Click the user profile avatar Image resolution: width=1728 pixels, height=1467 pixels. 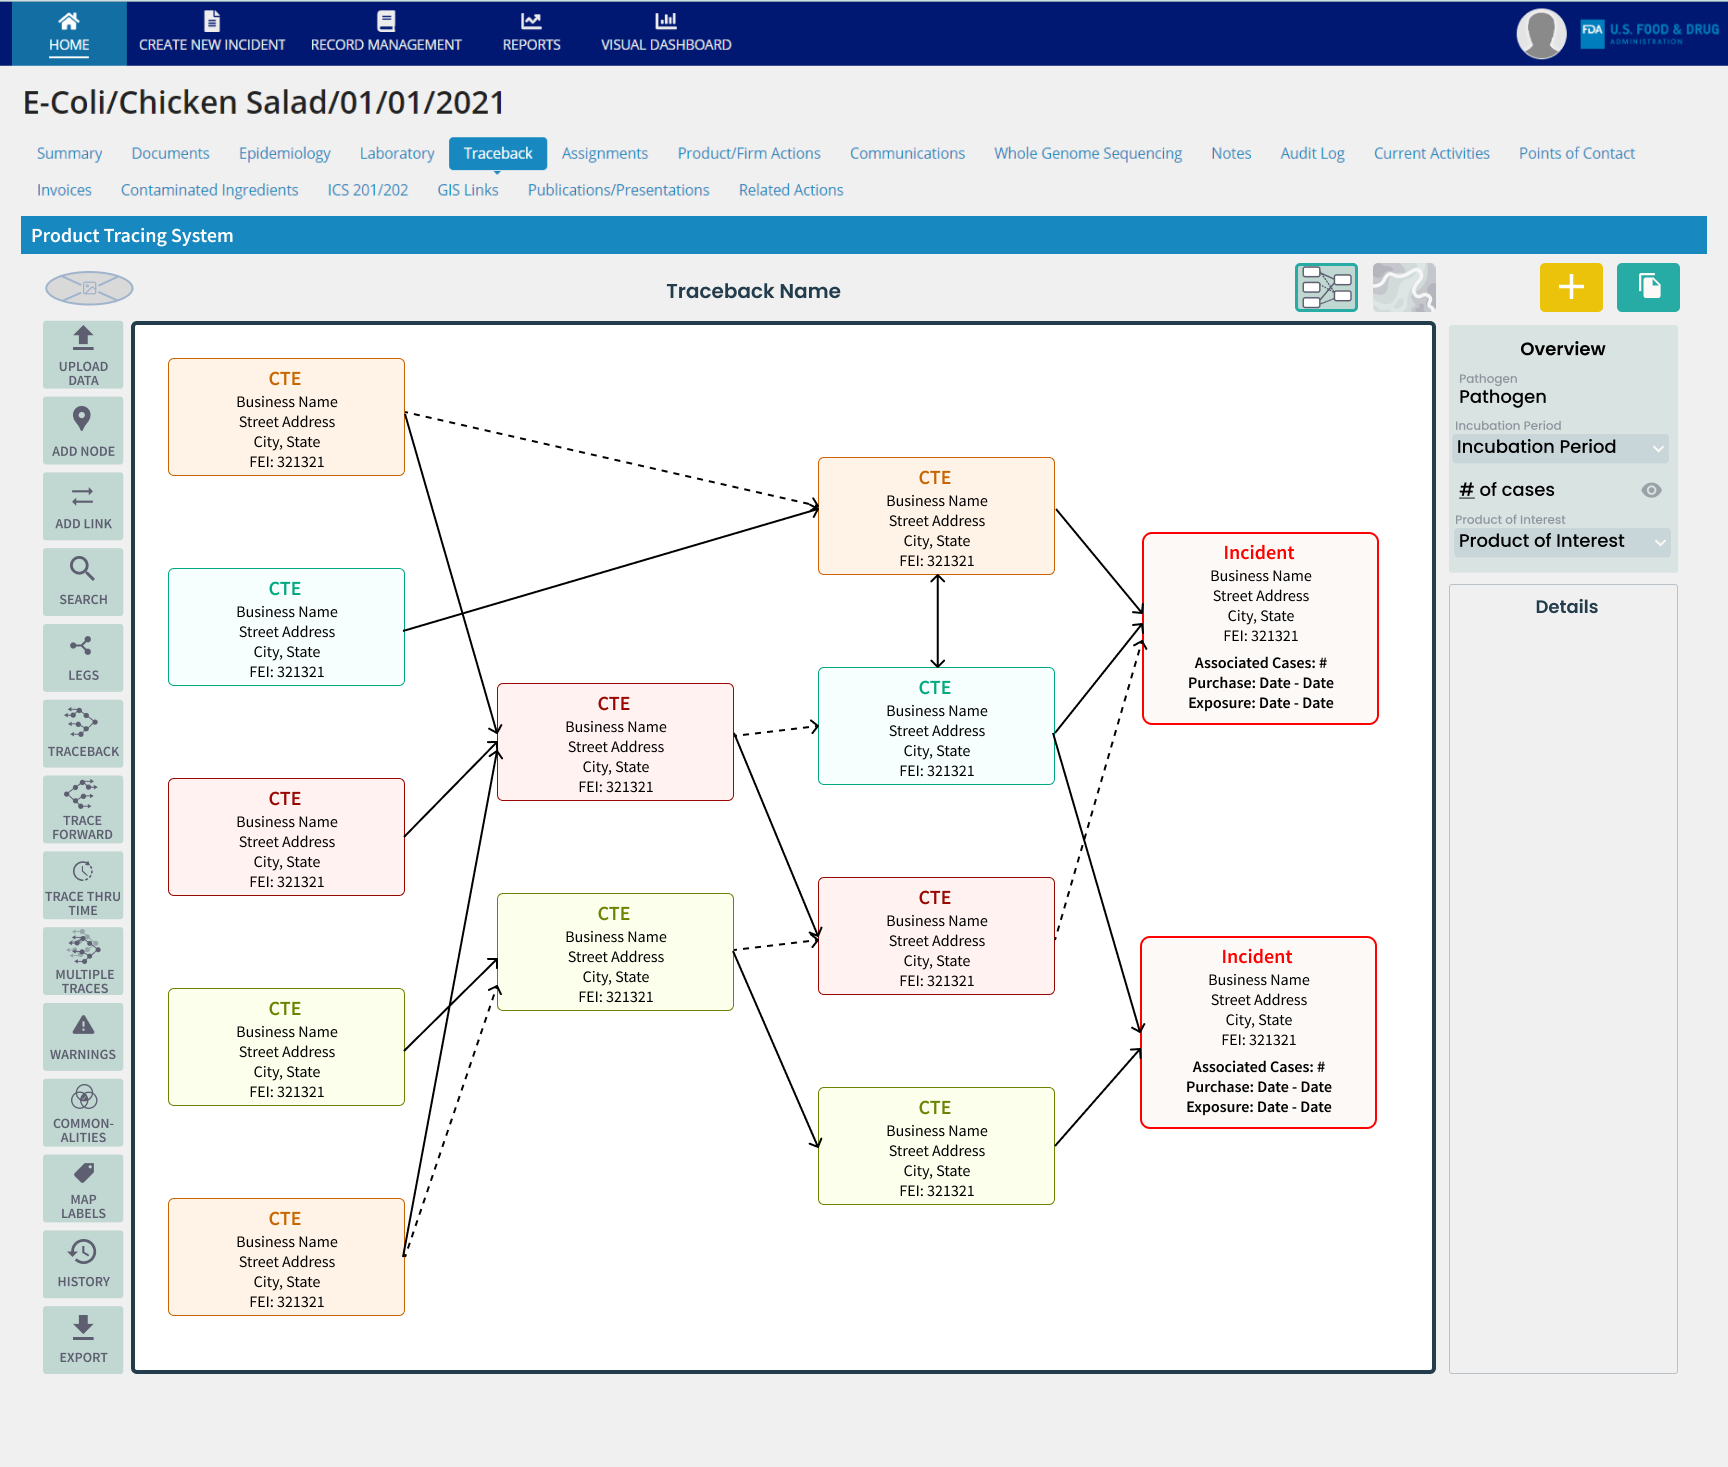(1540, 33)
